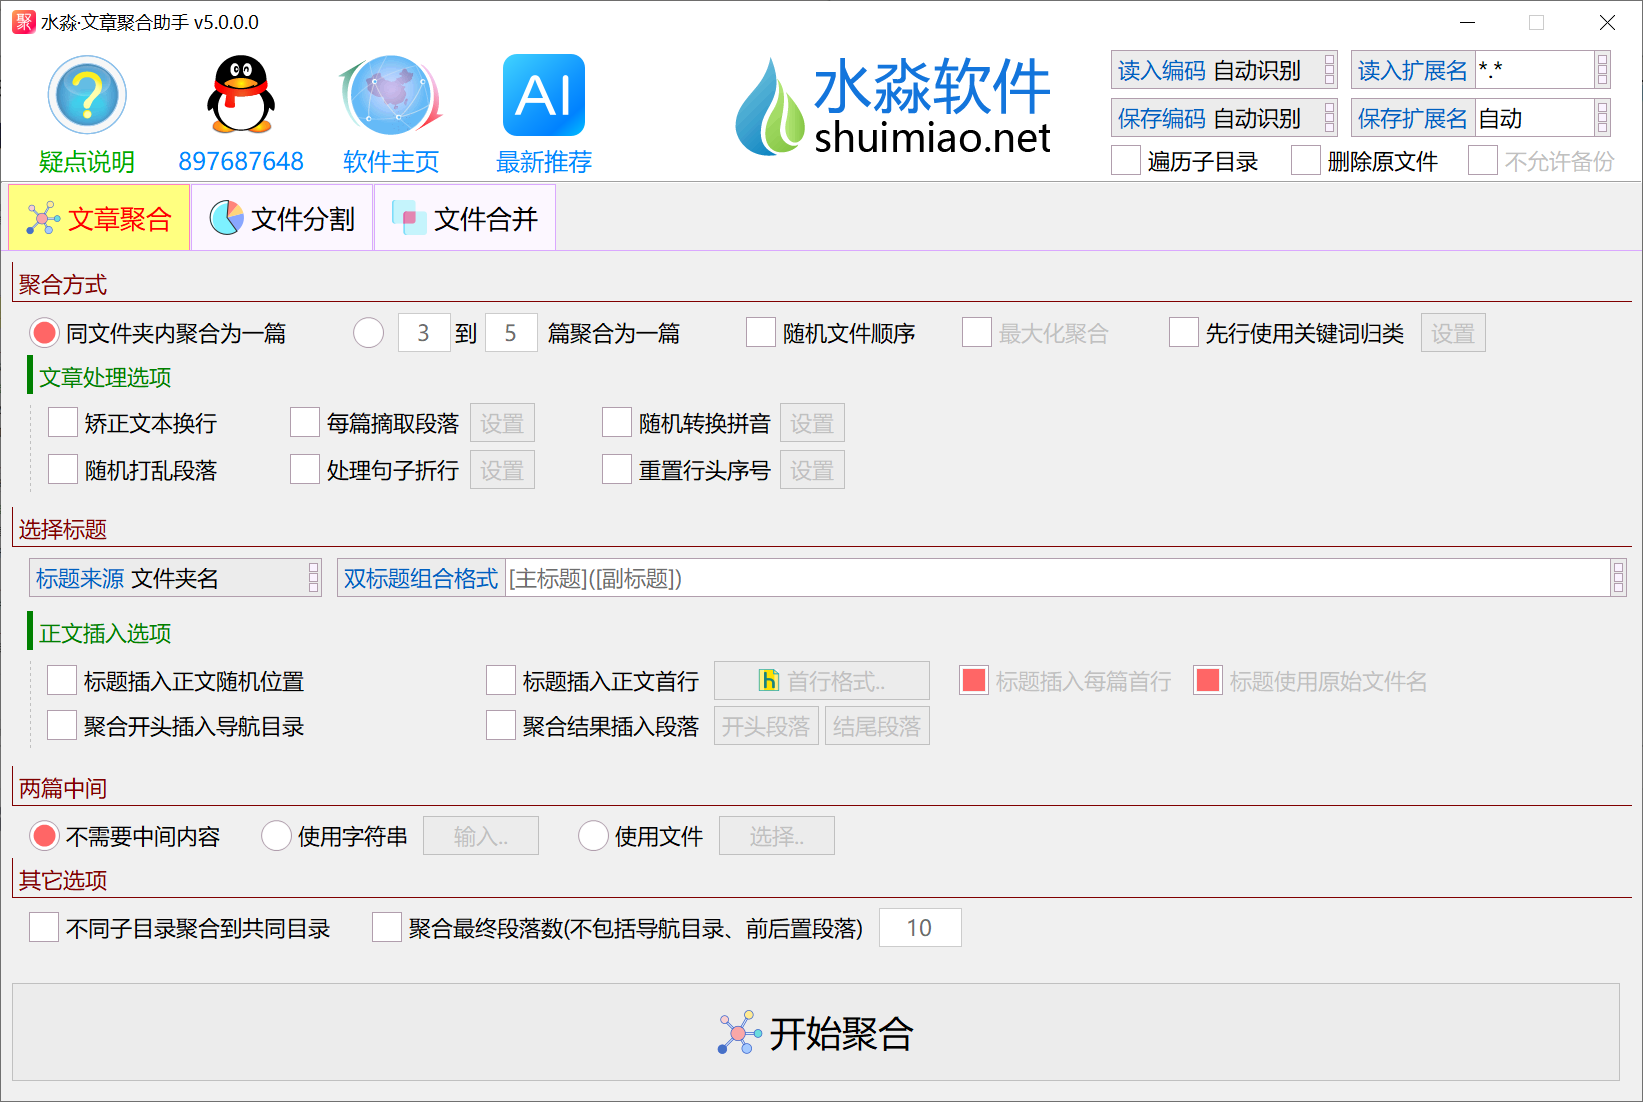
Task: Check 随机转换拼音 option
Action: pyautogui.click(x=617, y=423)
